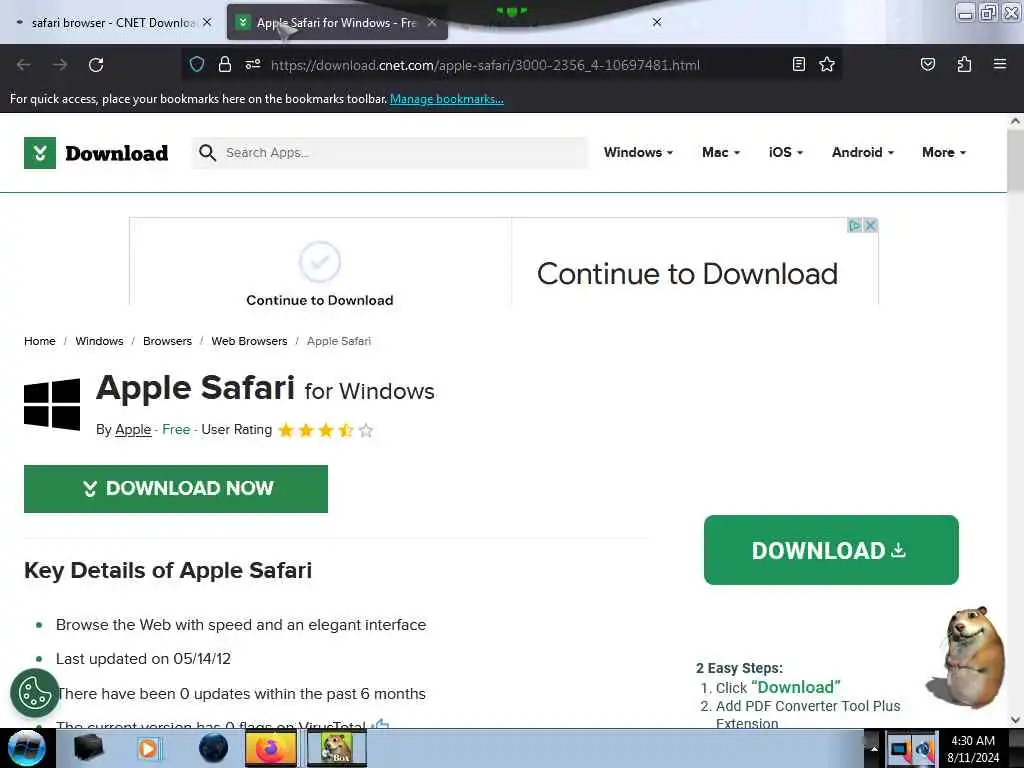Click the Web Browsers breadcrumb link

[x=249, y=341]
